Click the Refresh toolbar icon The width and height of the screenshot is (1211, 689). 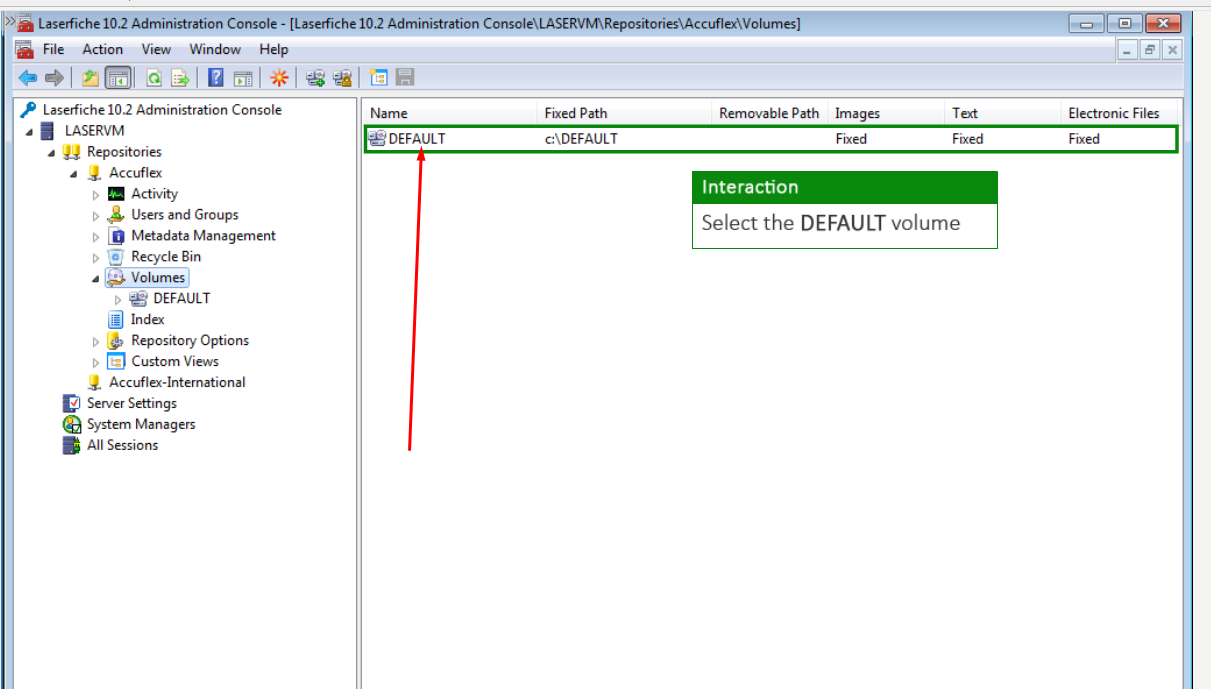click(x=154, y=78)
